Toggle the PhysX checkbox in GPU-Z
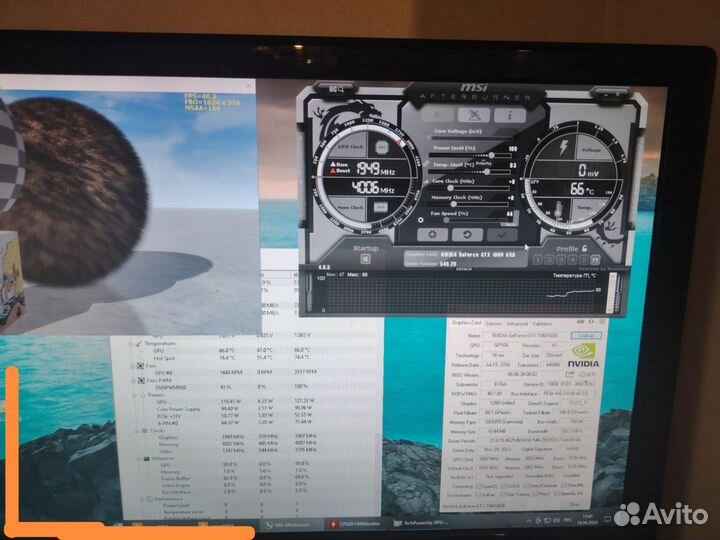Screen dimensions: 720x540 (x=534, y=495)
